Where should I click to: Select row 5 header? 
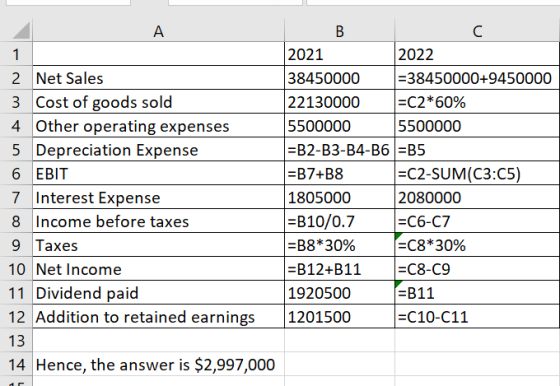16,150
